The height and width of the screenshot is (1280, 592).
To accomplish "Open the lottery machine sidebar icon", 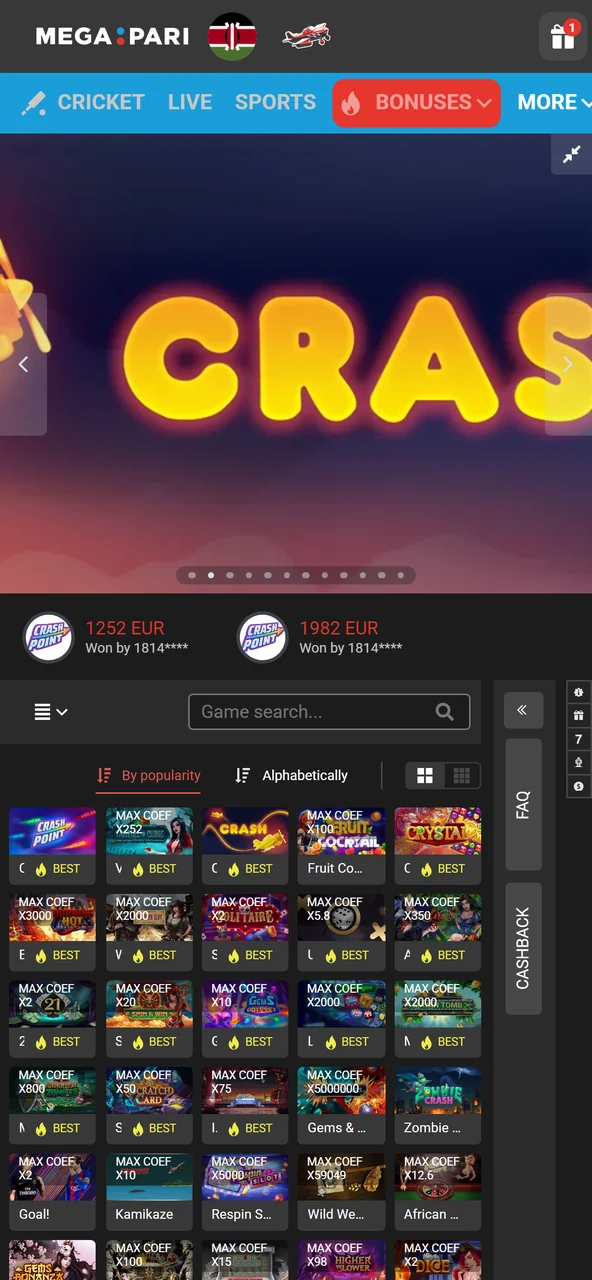I will point(578,763).
